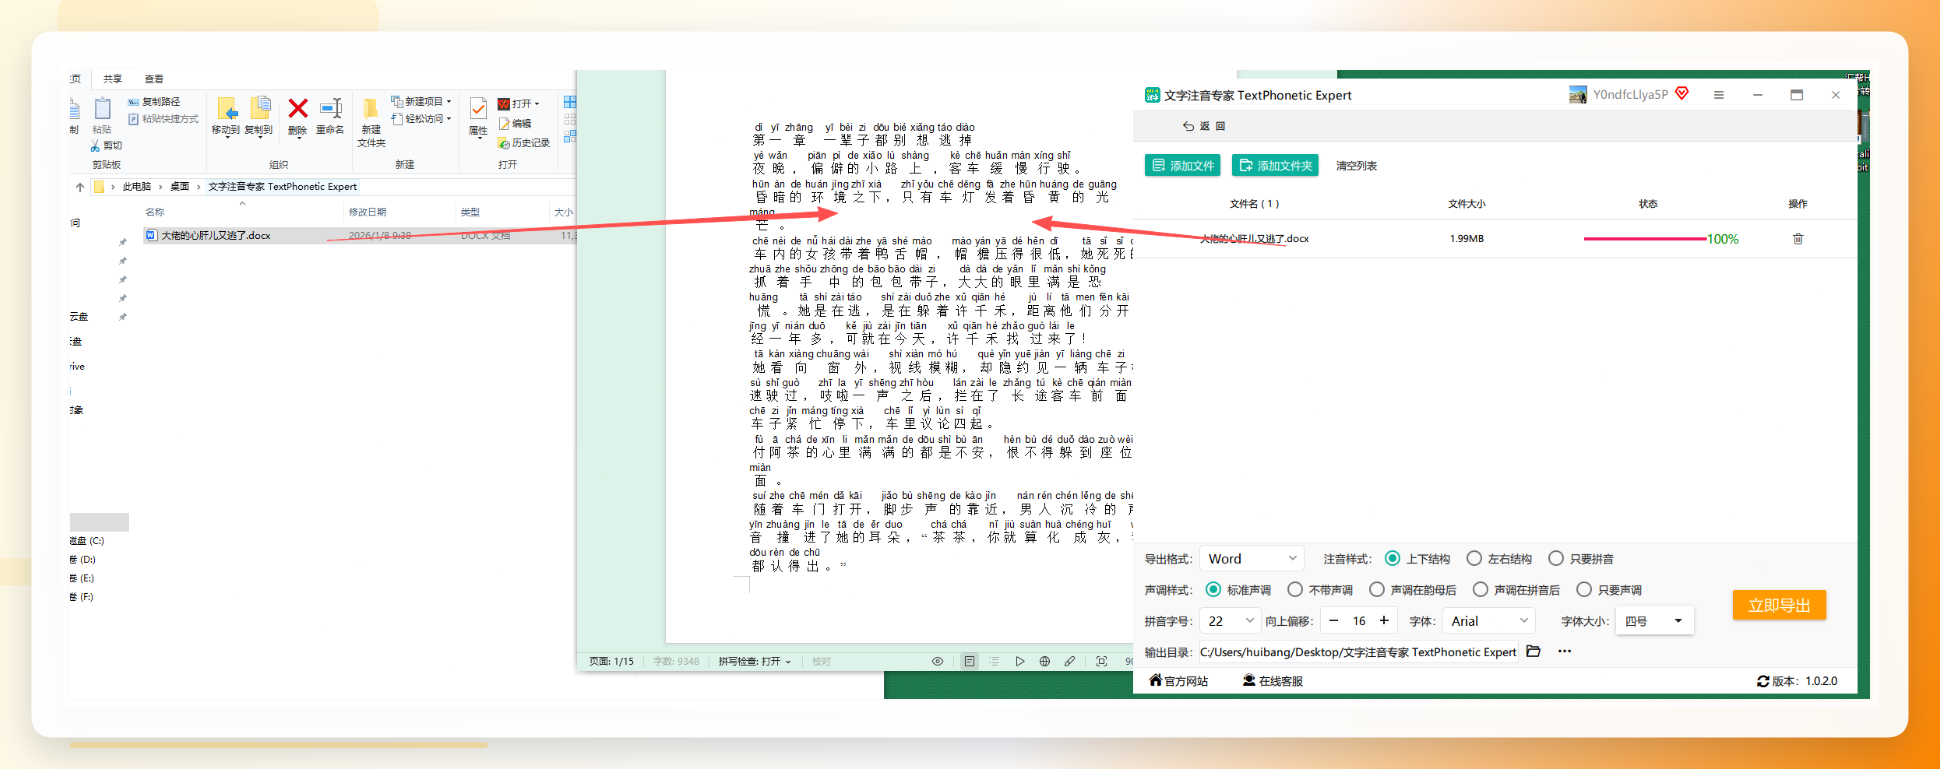Click the 返回 back button
Screen dimensions: 1940x769
1204,126
